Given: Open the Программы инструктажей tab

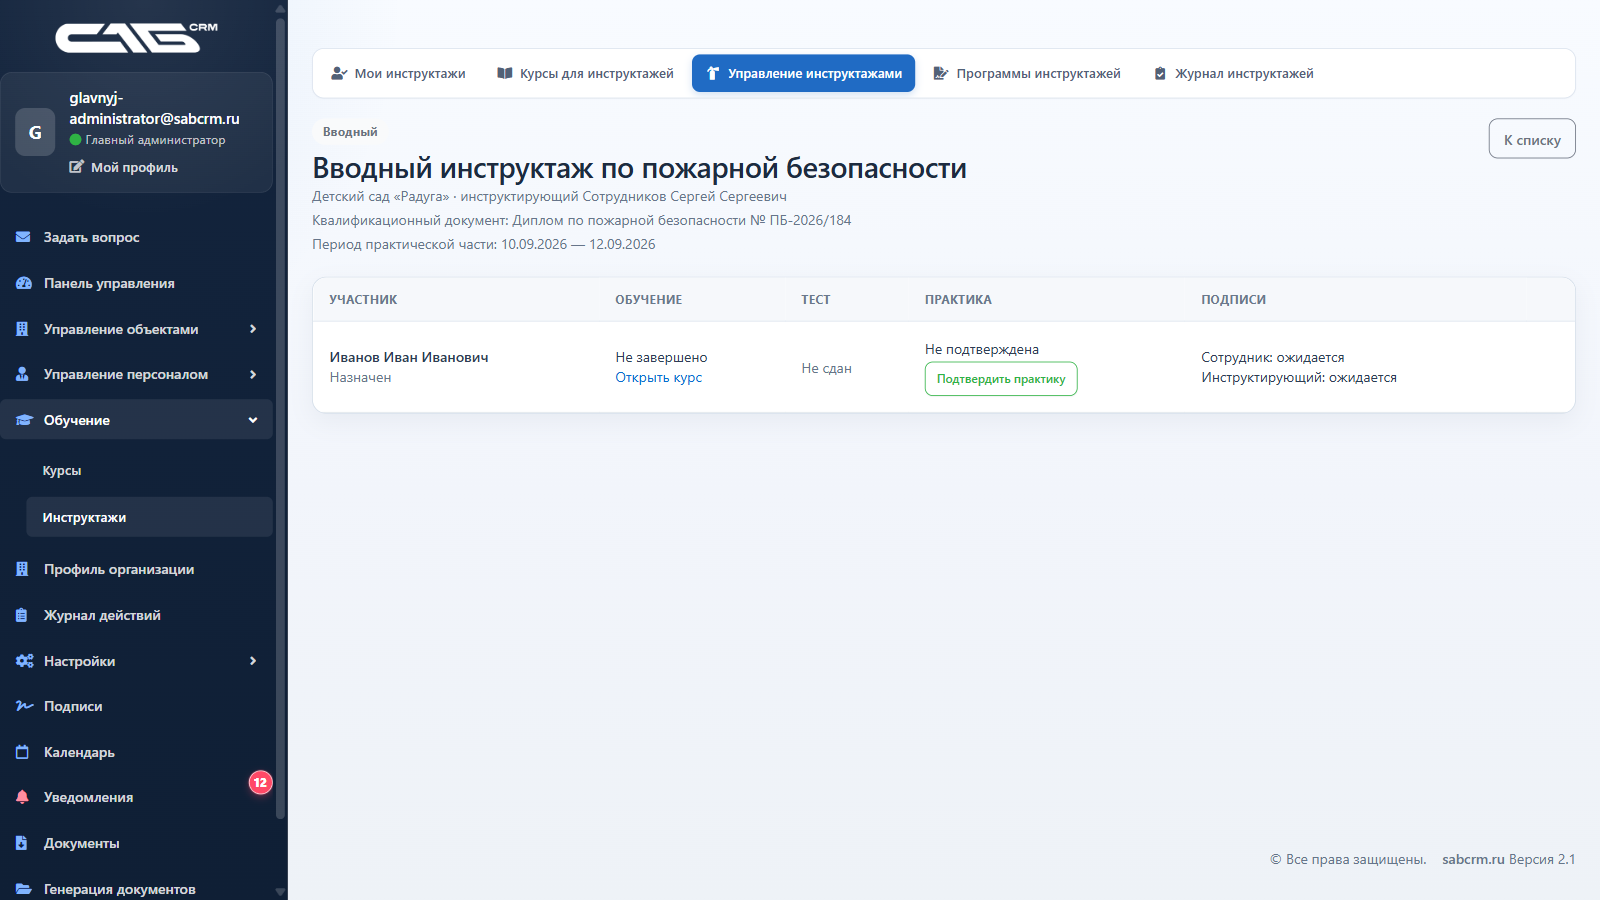Looking at the screenshot, I should point(1027,73).
